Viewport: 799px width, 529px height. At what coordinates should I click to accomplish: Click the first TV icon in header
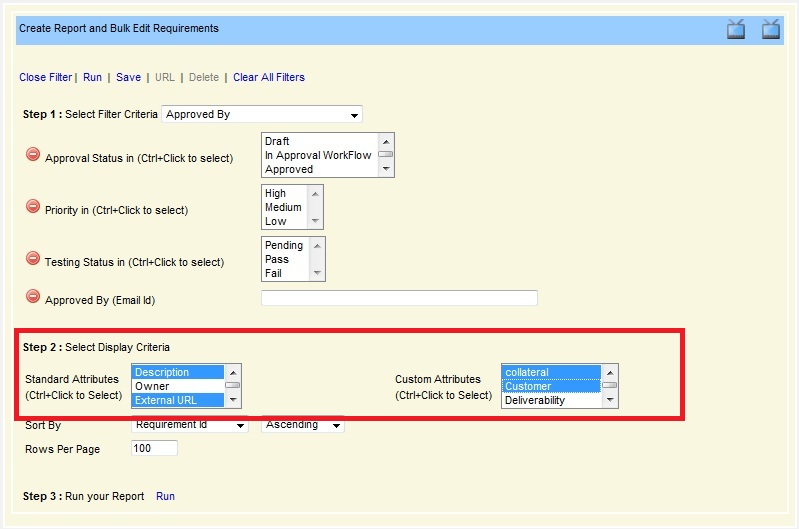(x=736, y=29)
